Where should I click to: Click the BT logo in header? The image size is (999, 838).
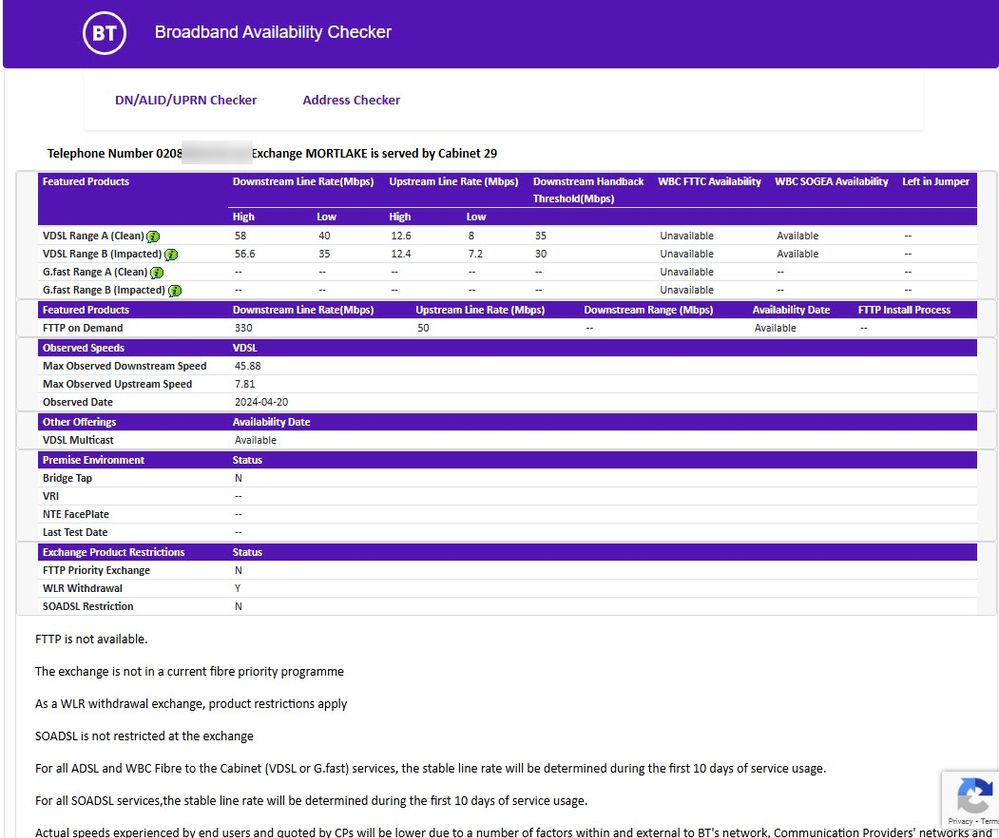pos(104,33)
